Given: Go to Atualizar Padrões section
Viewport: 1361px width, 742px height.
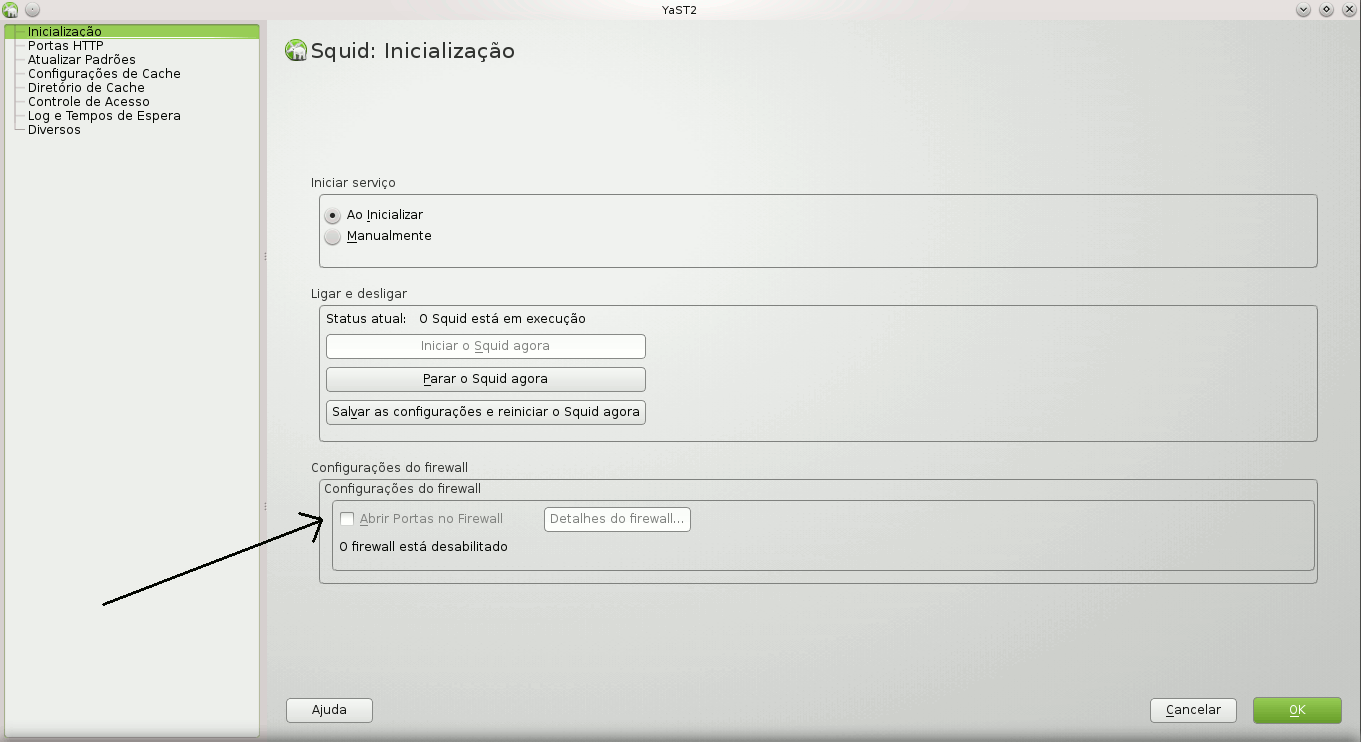Looking at the screenshot, I should pos(81,59).
